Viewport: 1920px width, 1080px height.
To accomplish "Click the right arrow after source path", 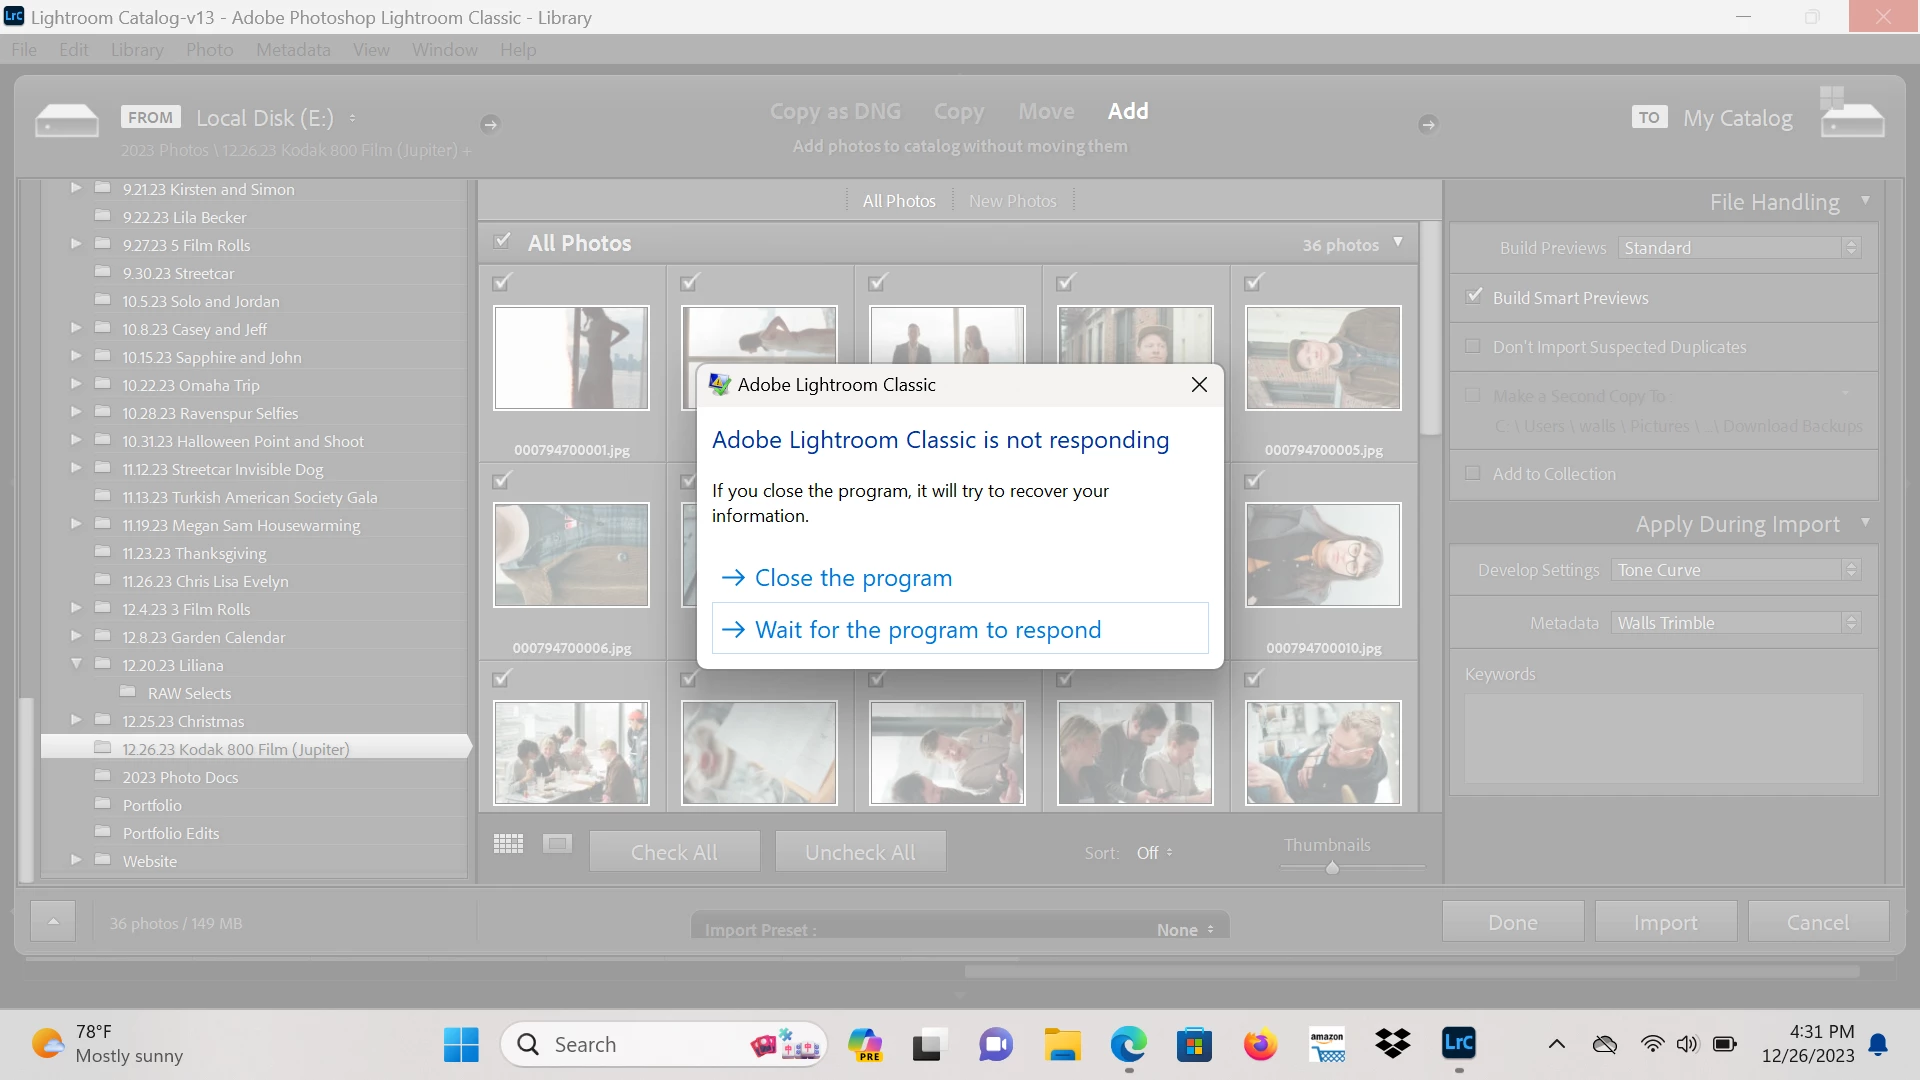I will pyautogui.click(x=490, y=124).
